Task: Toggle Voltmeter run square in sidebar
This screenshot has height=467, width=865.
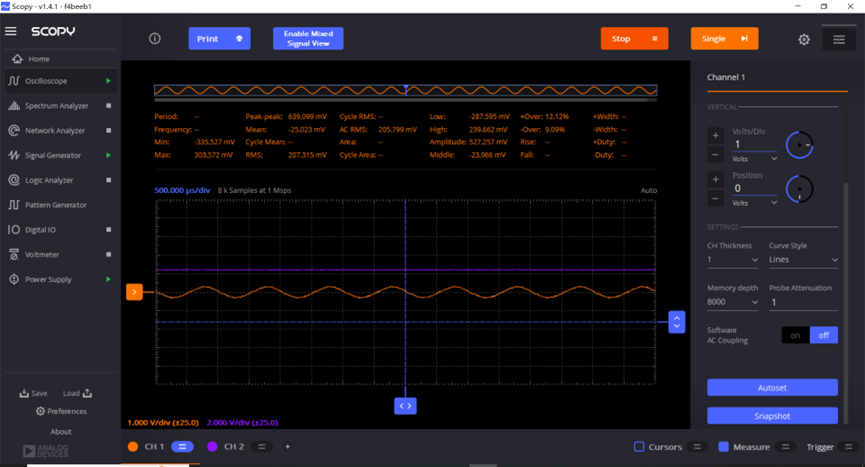Action: pos(108,254)
